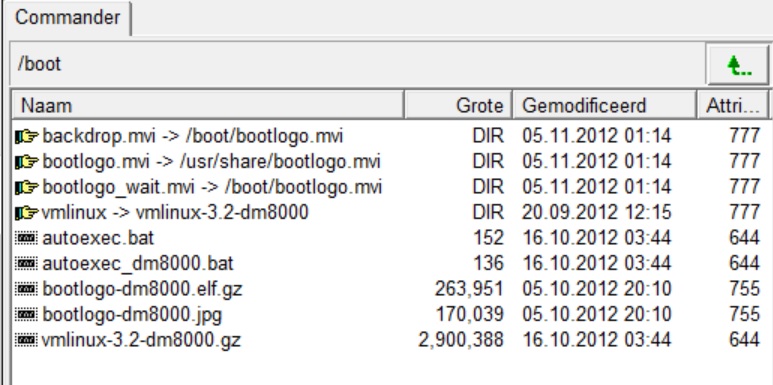Click date 16.10.2012 03:44 of autoexec.bat
773x385 pixels.
(x=597, y=238)
